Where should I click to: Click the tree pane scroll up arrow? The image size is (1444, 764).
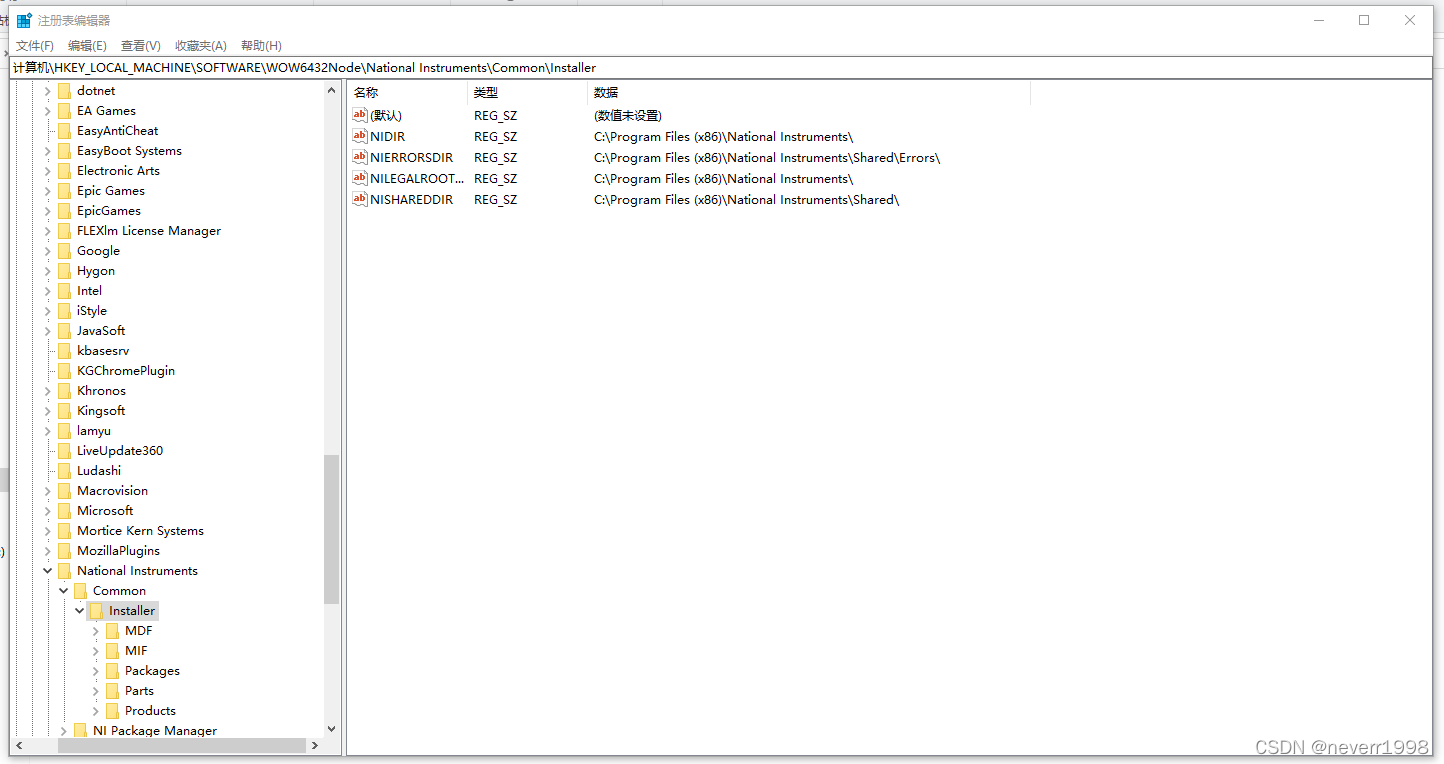(x=332, y=90)
